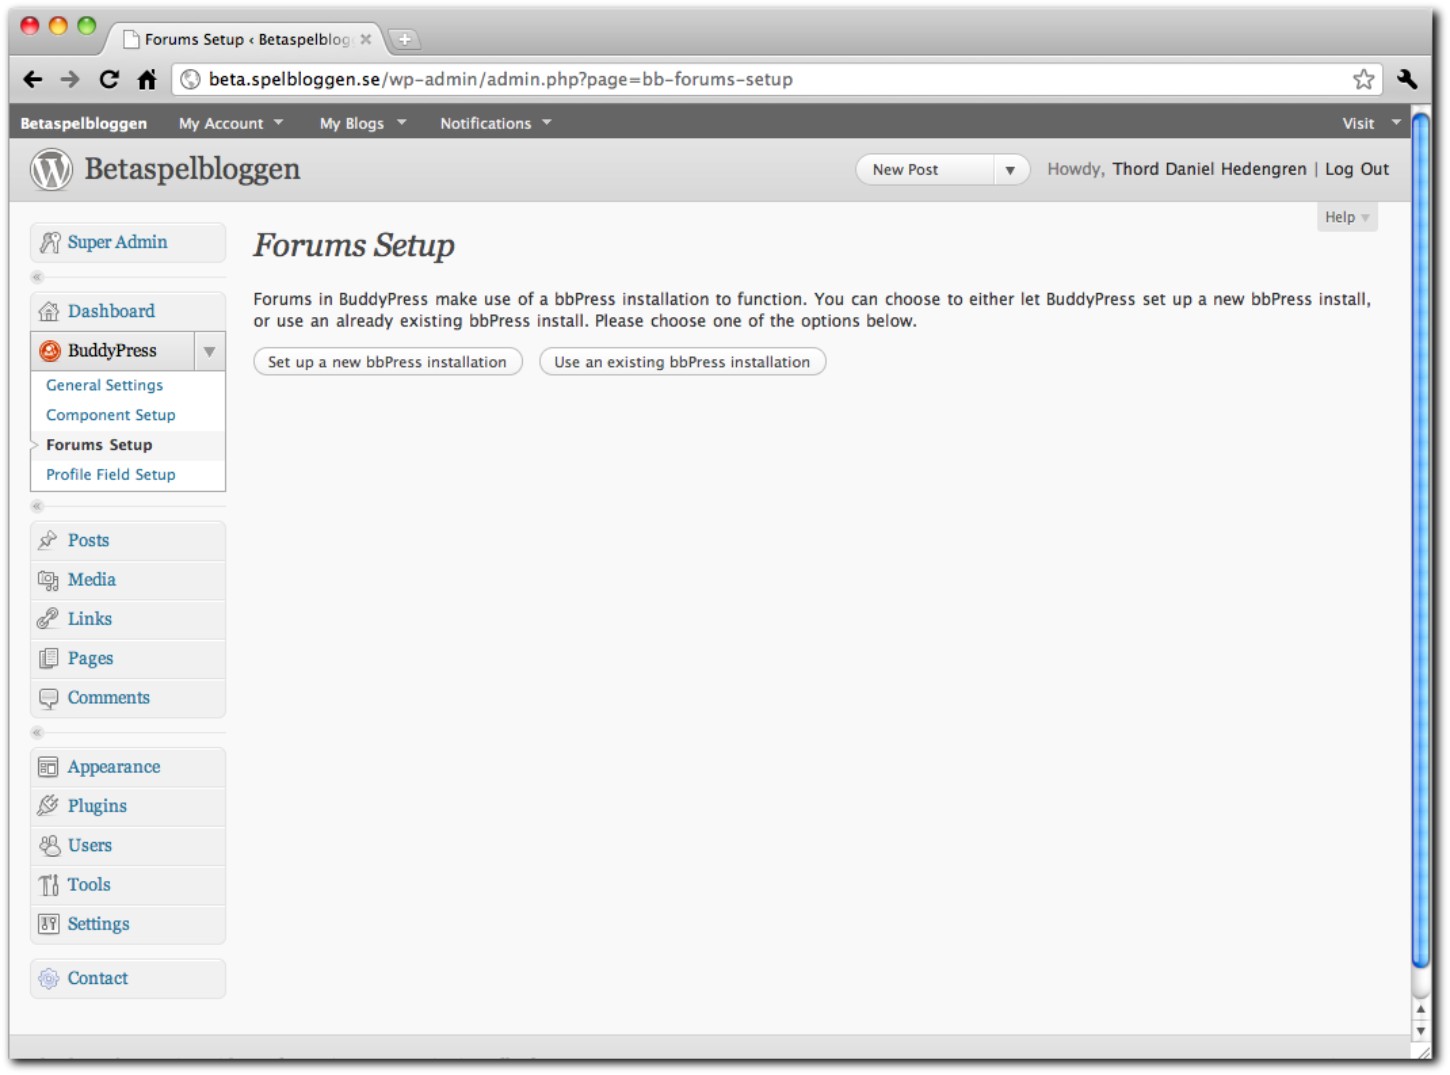Collapse the BuddyPress menu arrow
1450x1075 pixels.
point(209,351)
